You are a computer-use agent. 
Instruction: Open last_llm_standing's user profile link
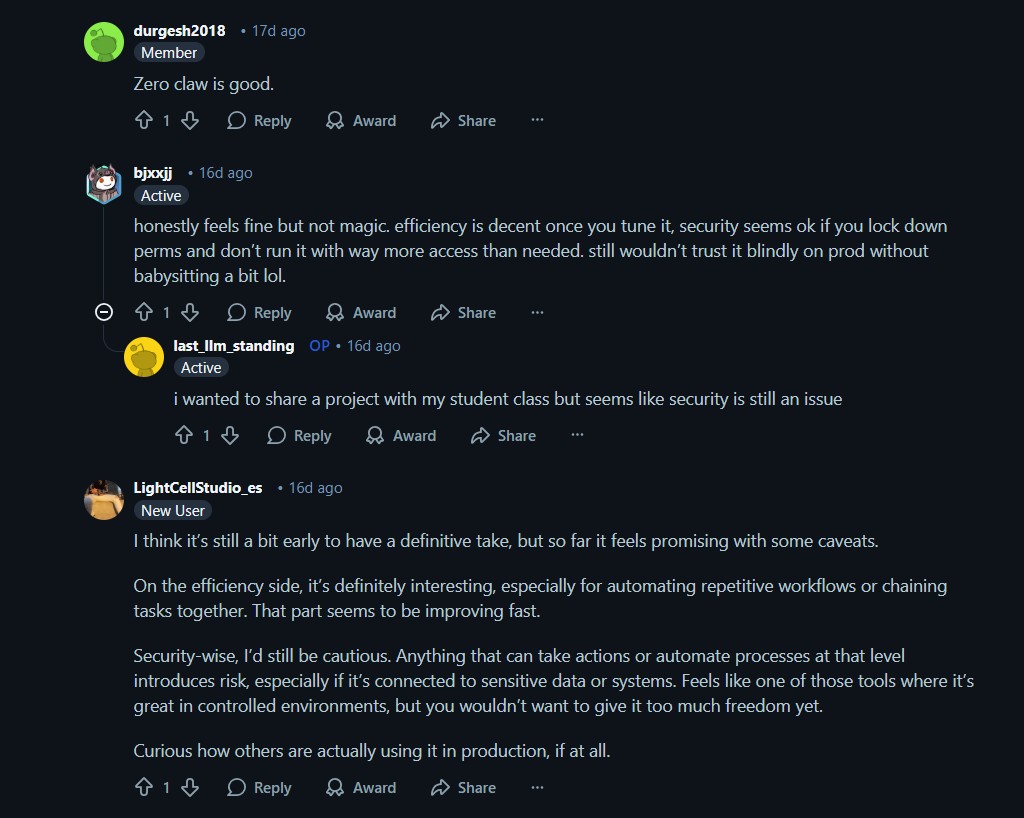click(234, 346)
